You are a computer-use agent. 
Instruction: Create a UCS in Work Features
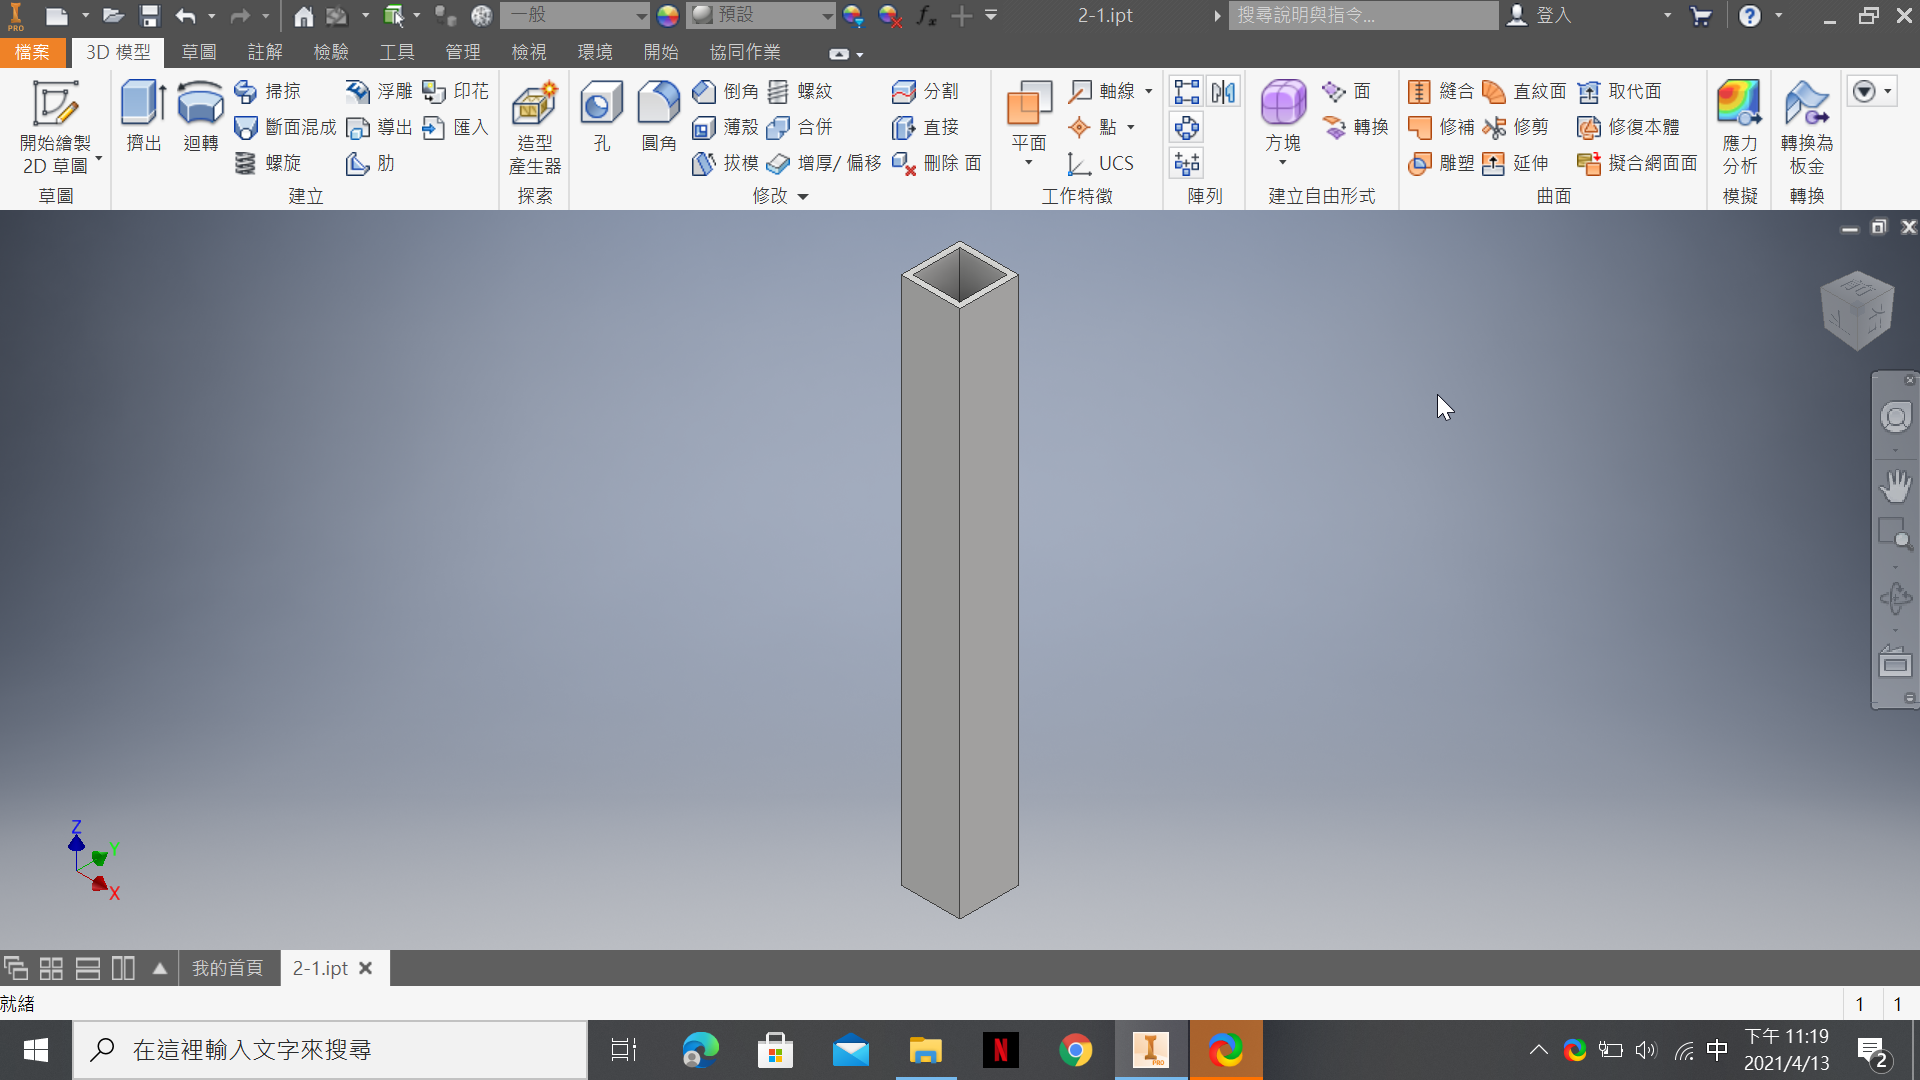(x=1100, y=163)
